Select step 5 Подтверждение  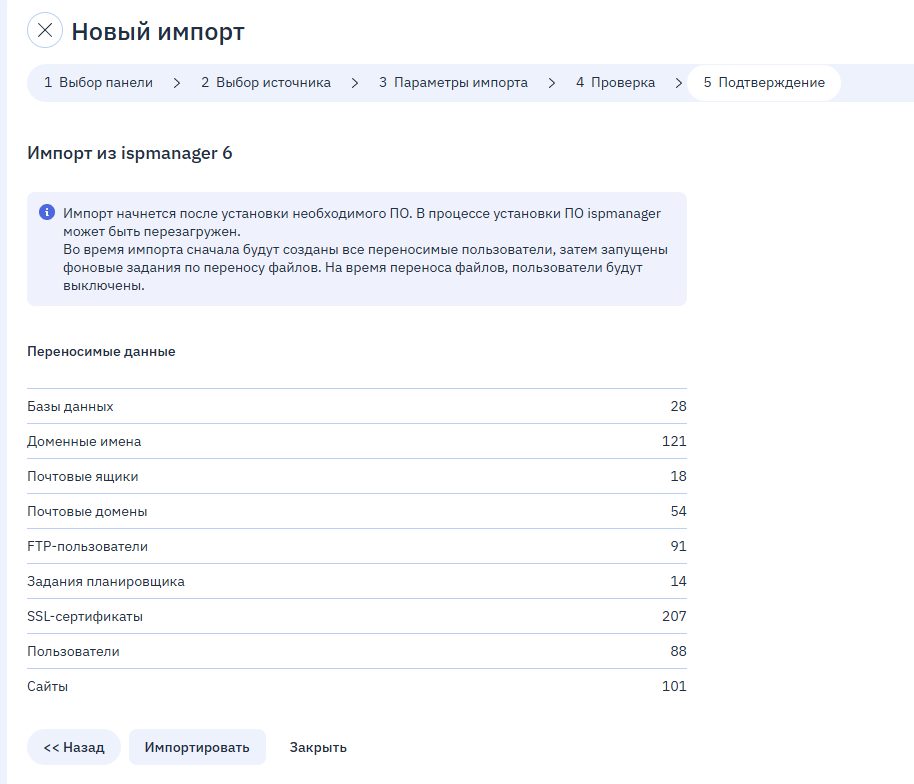(x=764, y=83)
